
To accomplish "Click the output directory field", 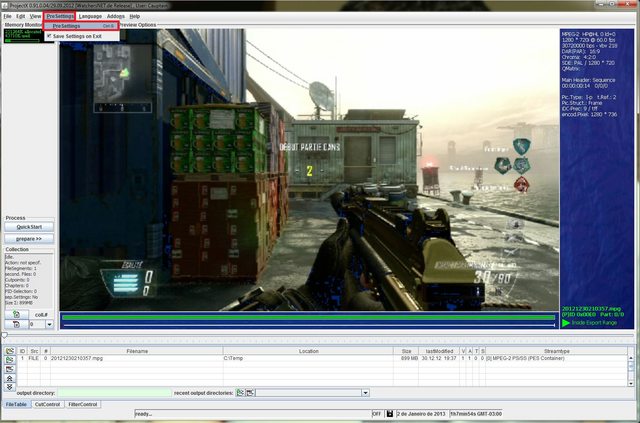I will pyautogui.click(x=115, y=393).
